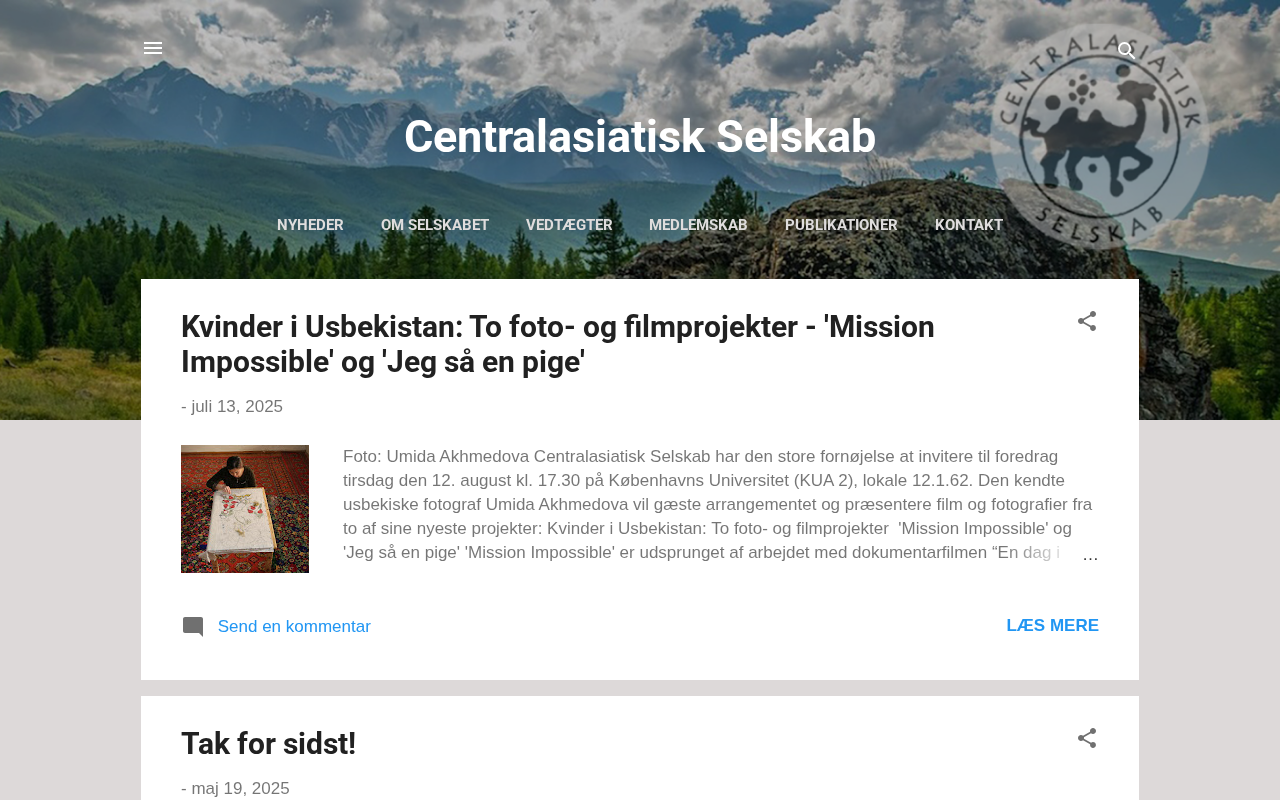Open the Kontakt page
Screen dimensions: 1280x800
(969, 225)
